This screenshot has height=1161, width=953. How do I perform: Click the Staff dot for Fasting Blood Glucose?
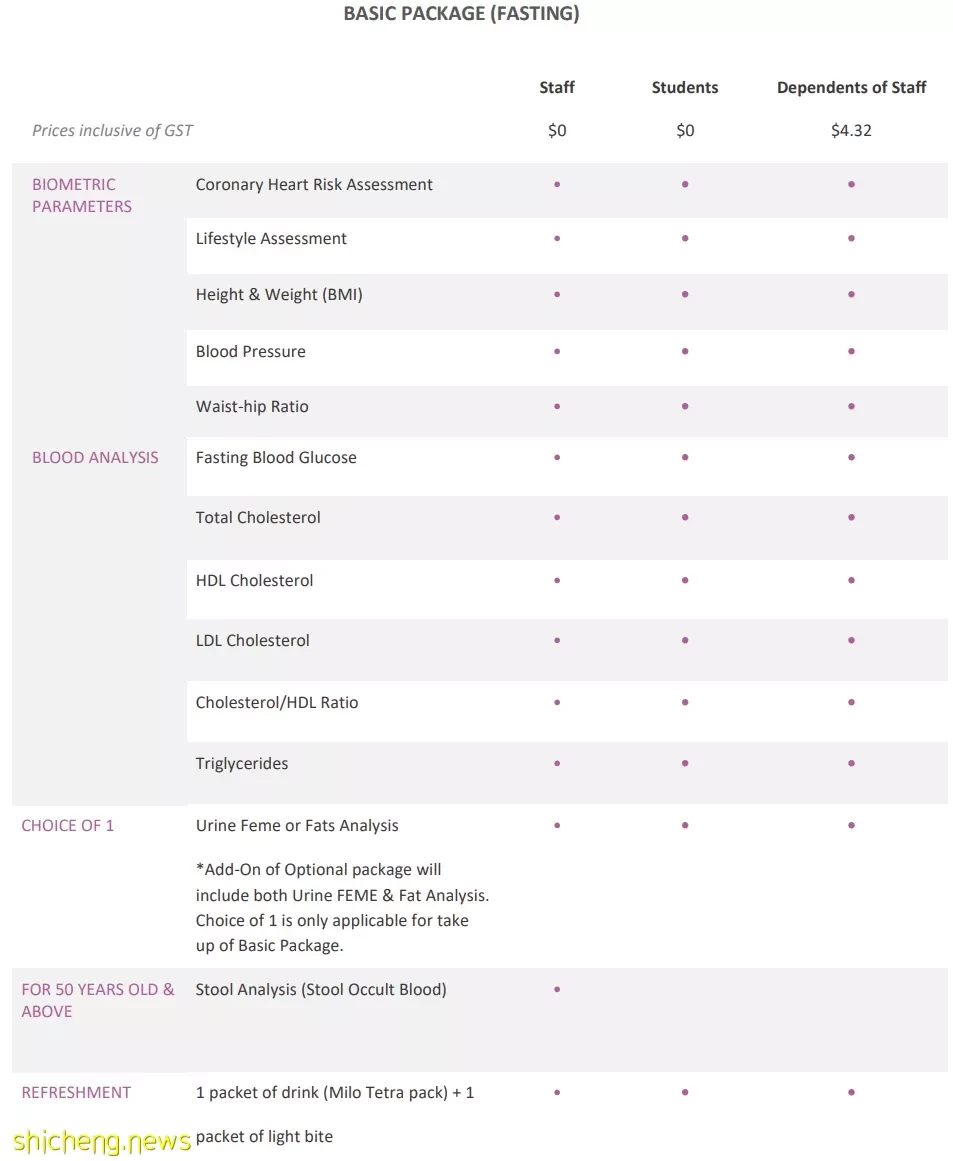[557, 458]
